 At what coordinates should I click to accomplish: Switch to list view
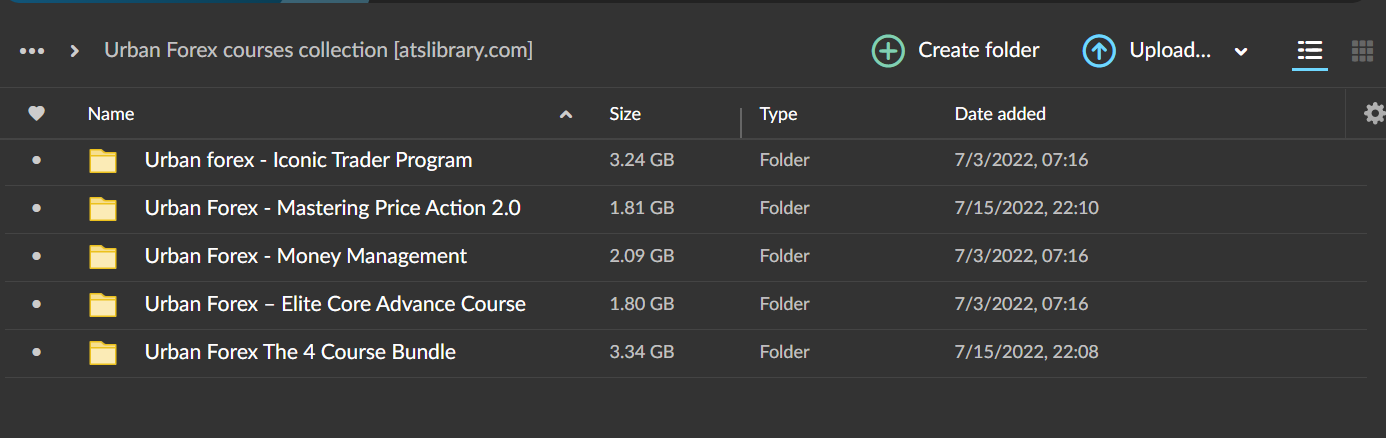pyautogui.click(x=1309, y=50)
